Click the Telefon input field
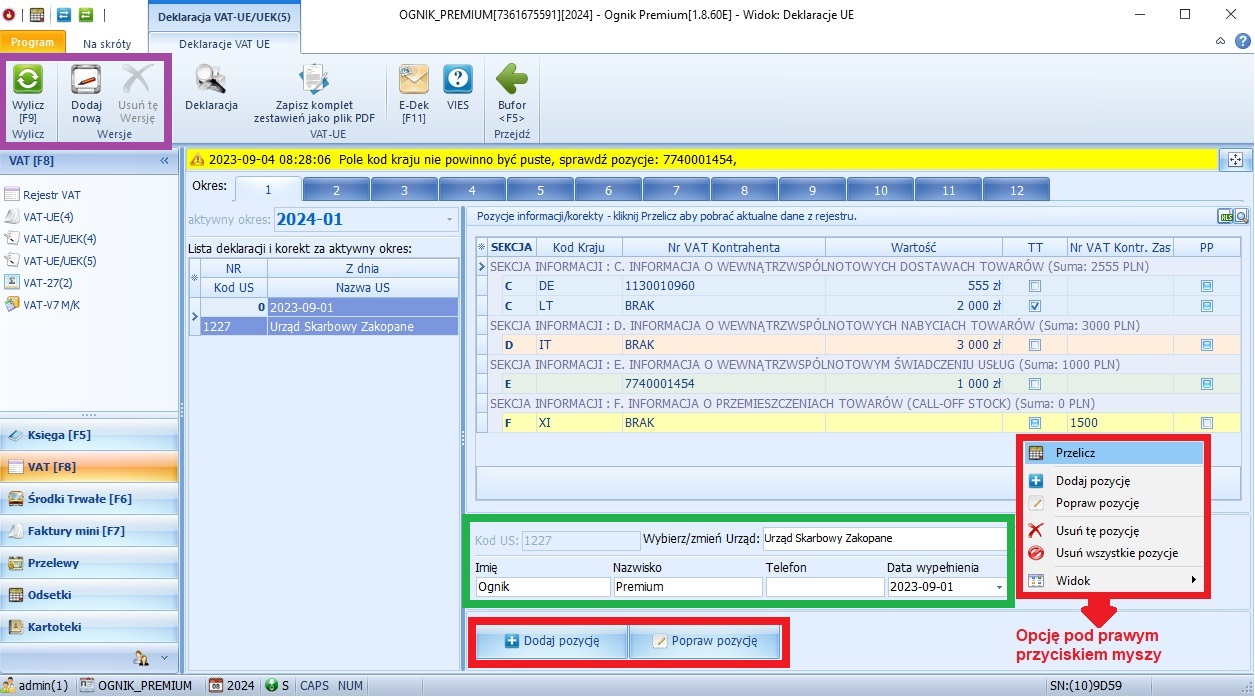The image size is (1255, 697). pos(825,587)
